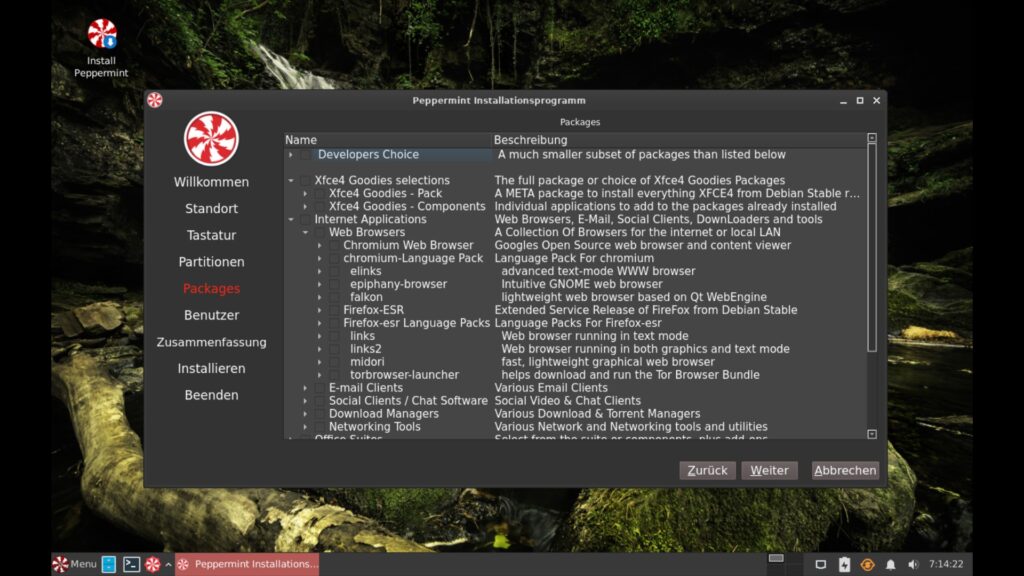Image resolution: width=1024 pixels, height=576 pixels.
Task: Go to the Partitionen step
Action: pyautogui.click(x=211, y=262)
